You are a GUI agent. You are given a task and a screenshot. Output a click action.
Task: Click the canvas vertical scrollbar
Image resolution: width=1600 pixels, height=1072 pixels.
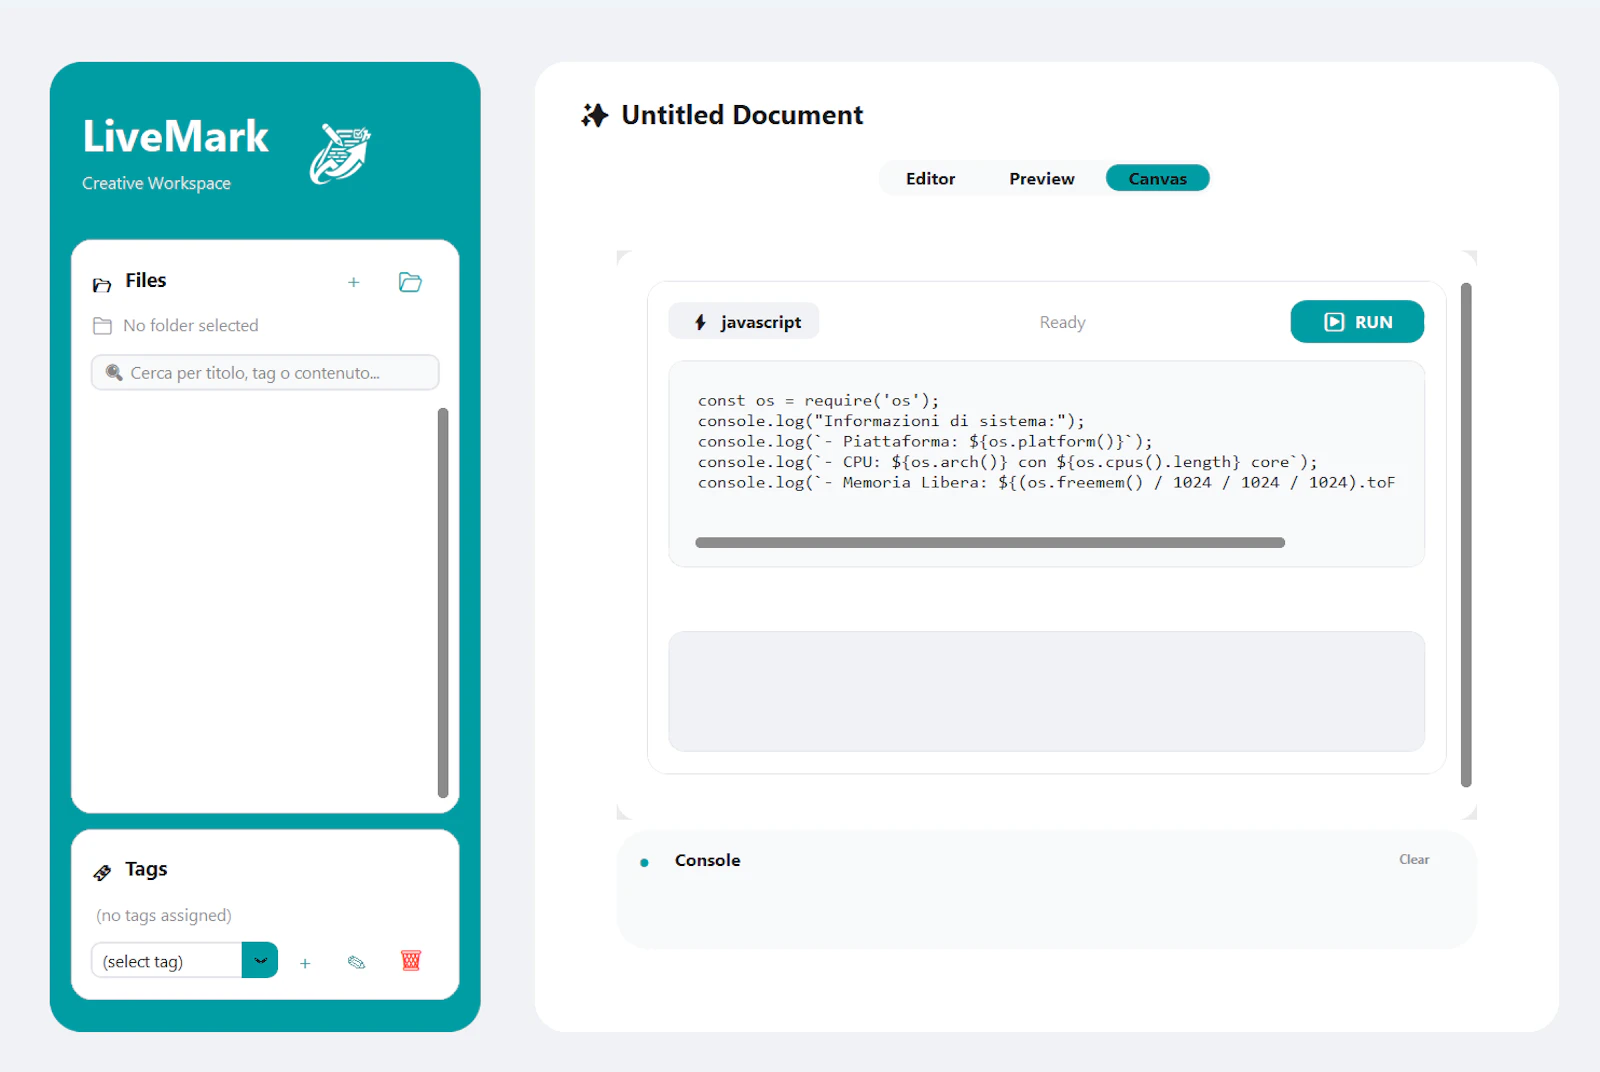1466,535
